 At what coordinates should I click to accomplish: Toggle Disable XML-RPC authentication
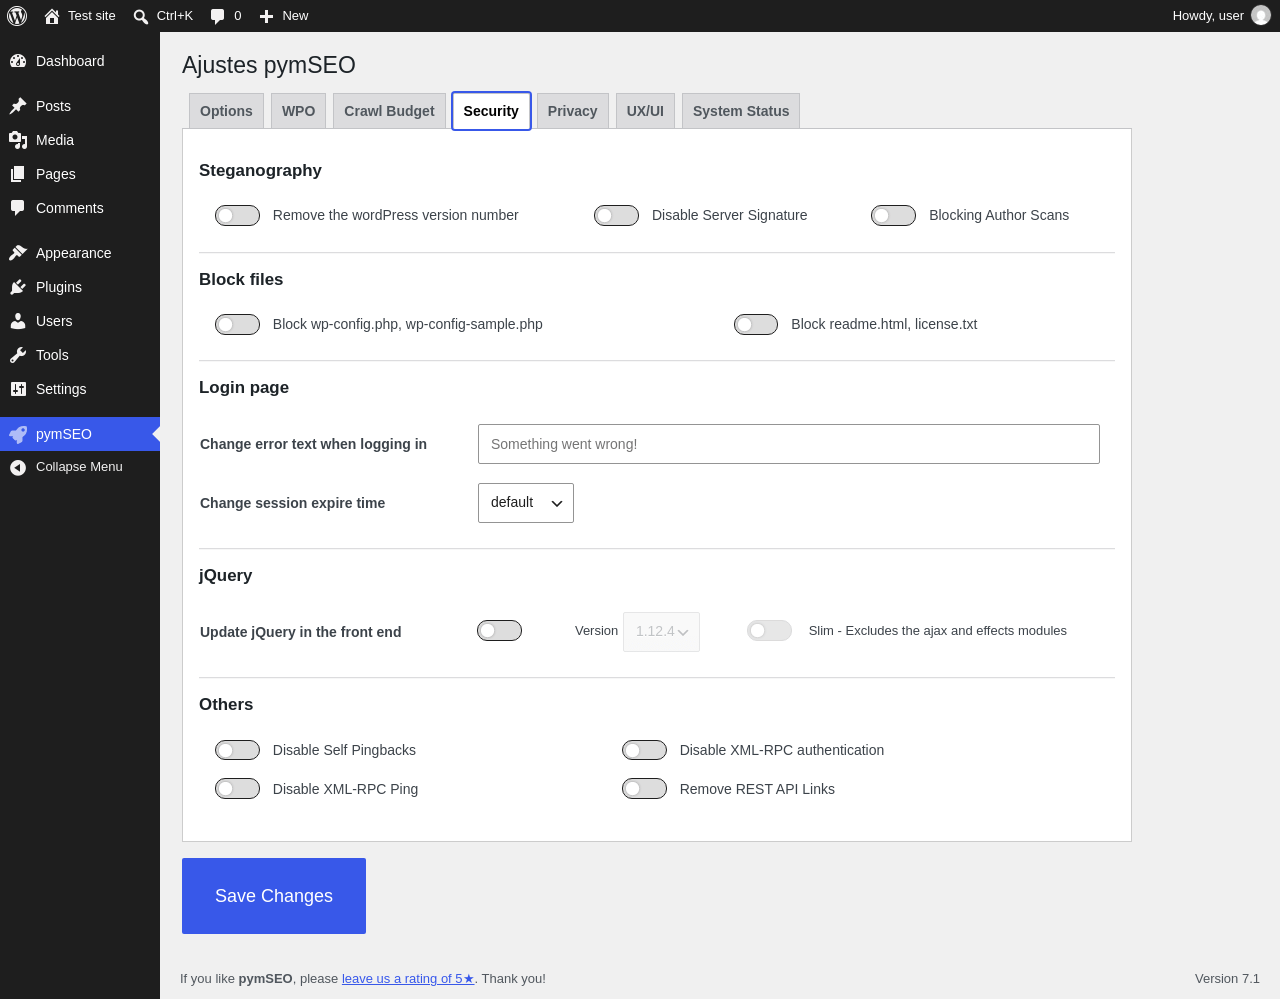click(644, 750)
